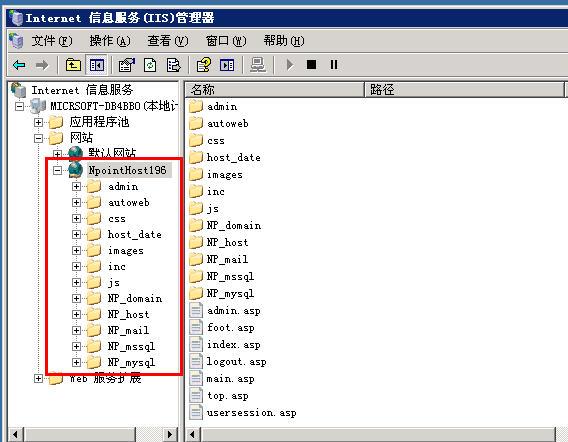This screenshot has height=442, width=568.
Task: Click the Forward arrow toolbar icon
Action: [x=42, y=65]
